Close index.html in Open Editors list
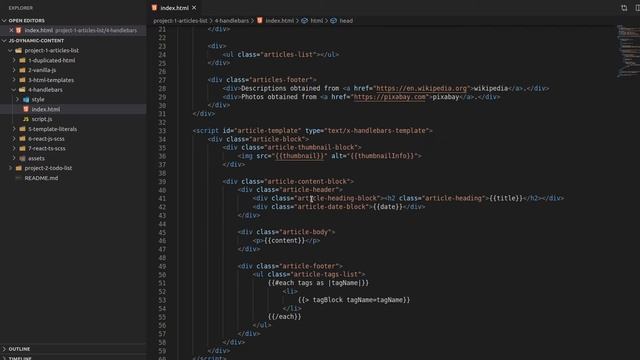Image resolution: width=640 pixels, height=360 pixels. [11, 30]
